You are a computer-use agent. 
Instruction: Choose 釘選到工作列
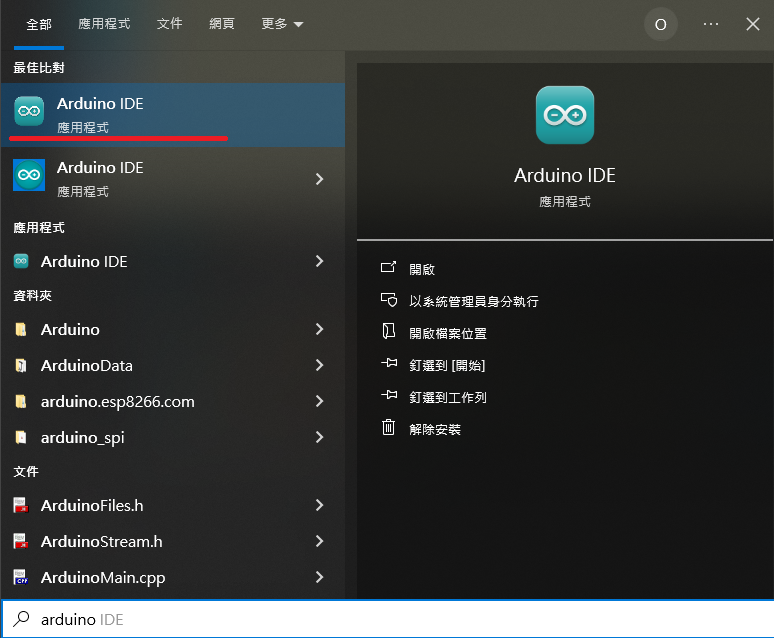448,398
